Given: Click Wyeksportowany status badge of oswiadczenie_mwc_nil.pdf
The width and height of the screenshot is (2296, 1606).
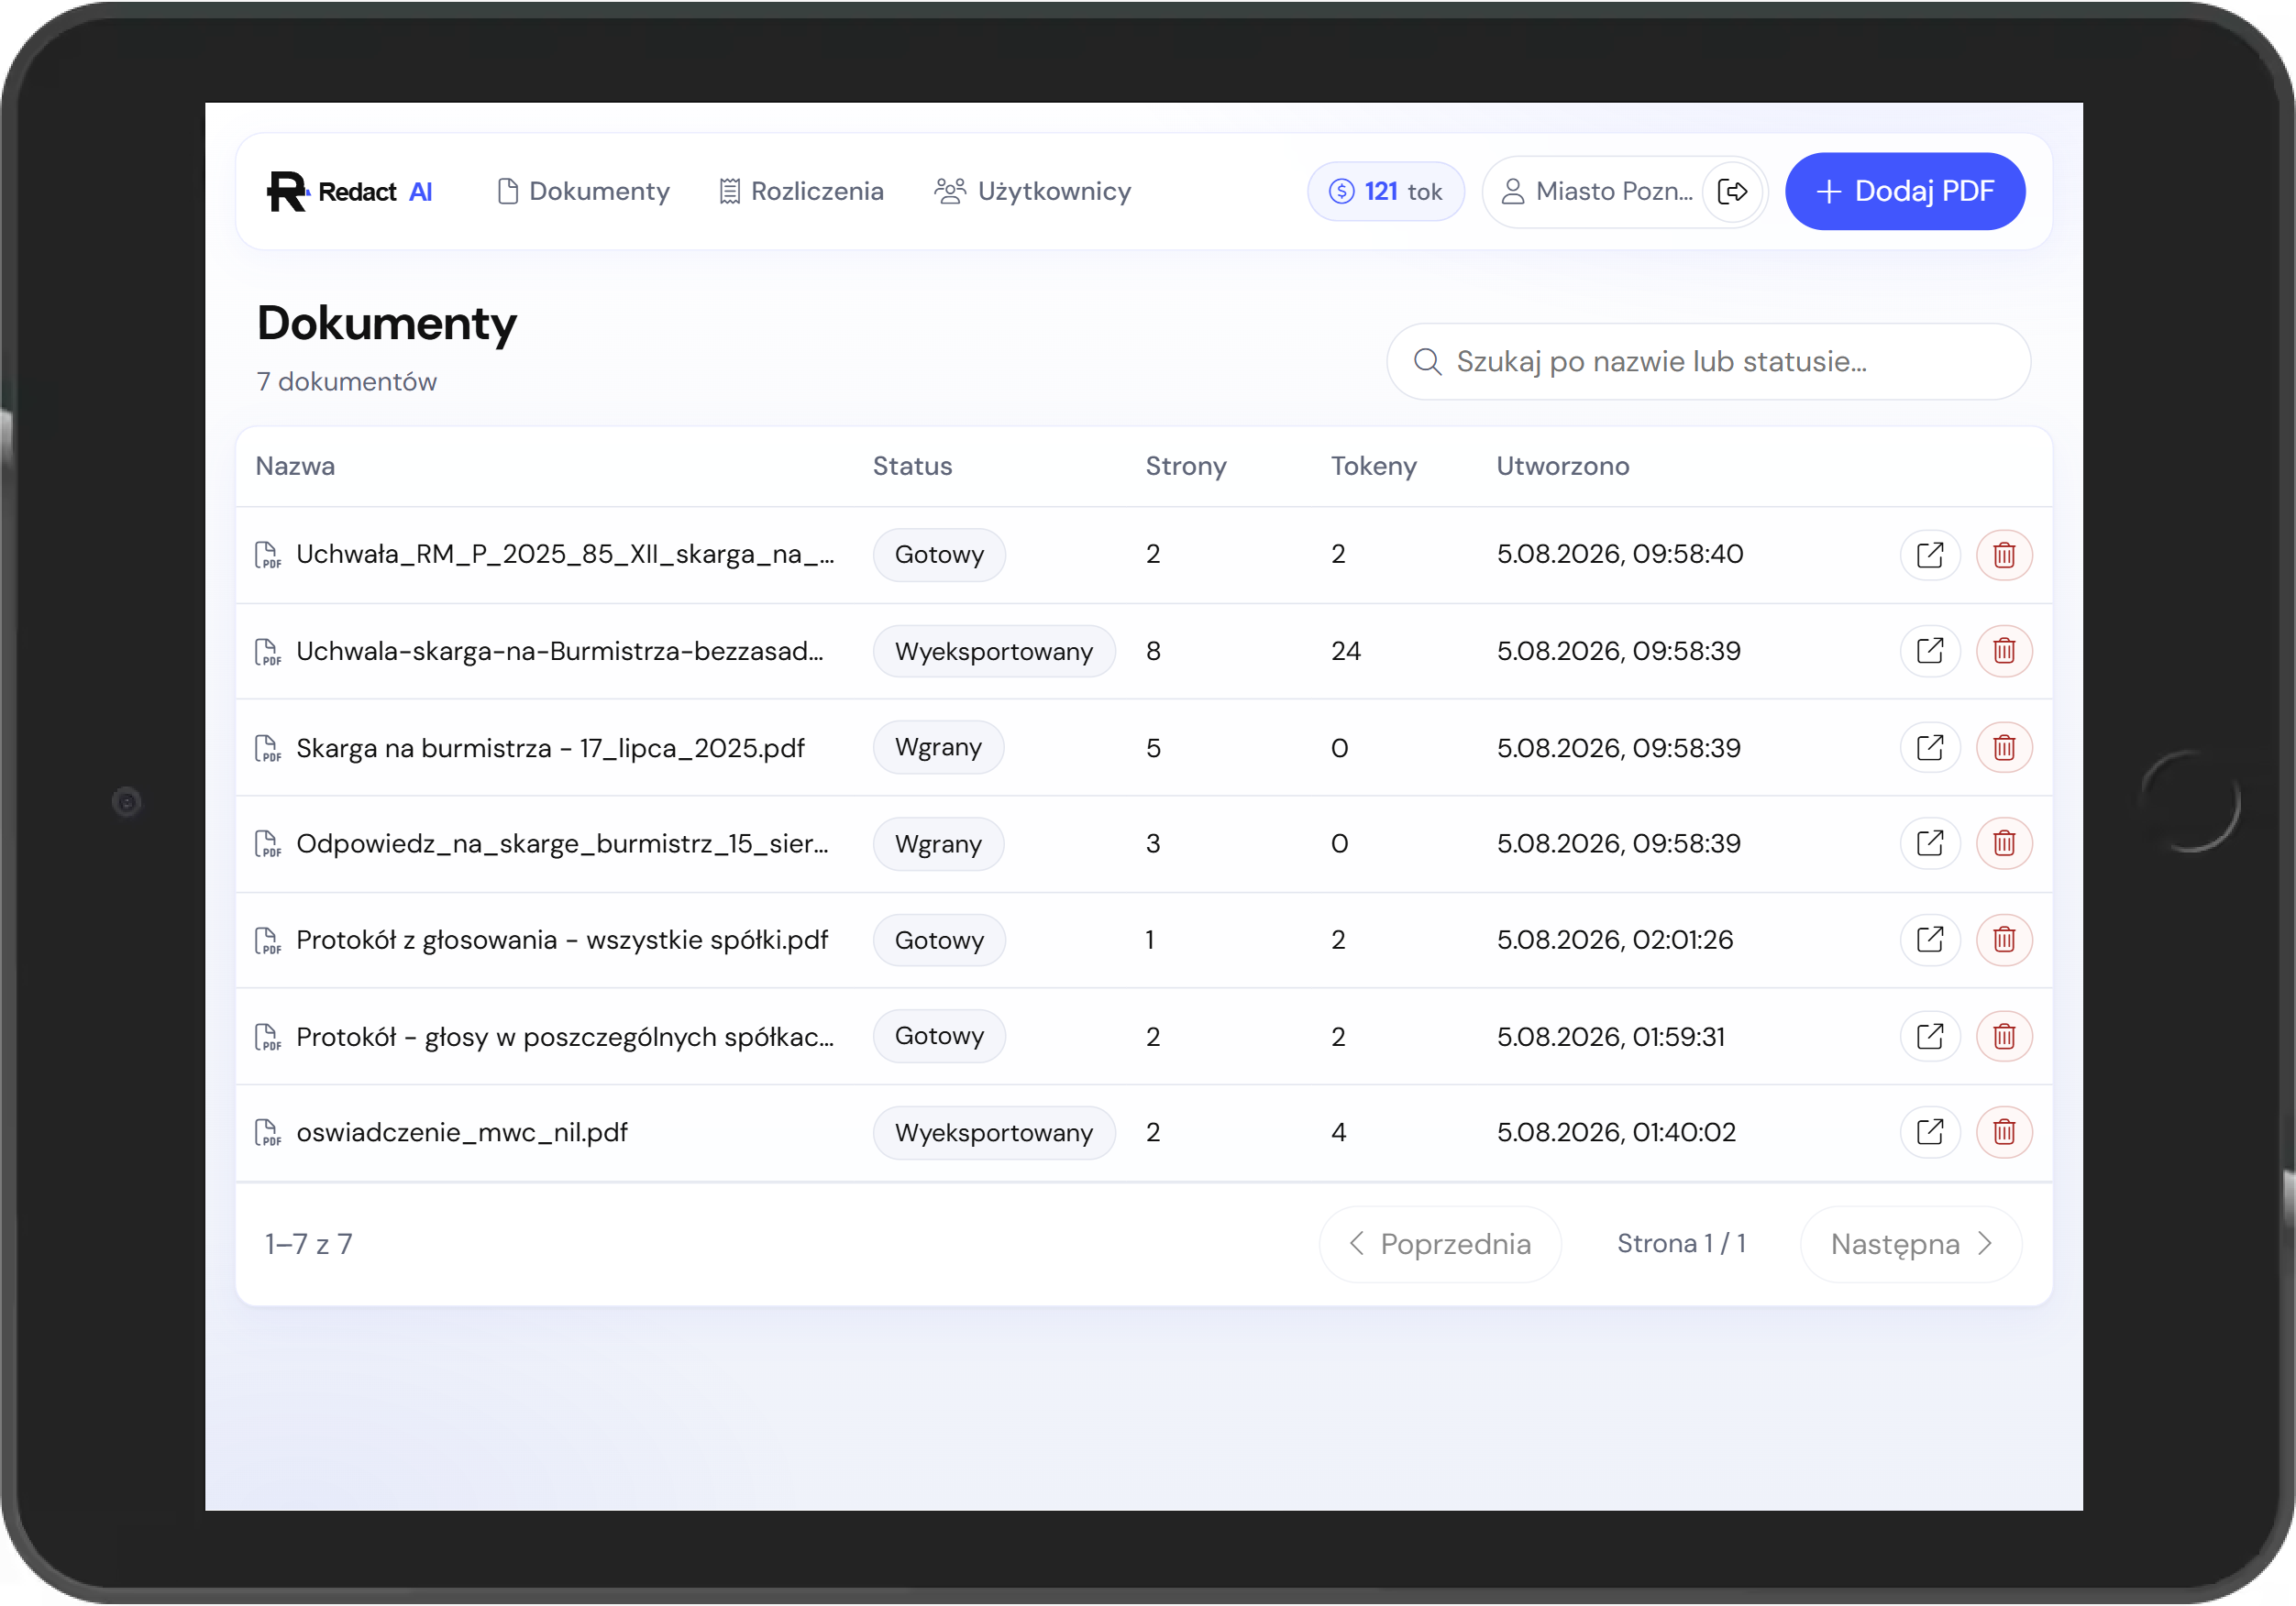Looking at the screenshot, I should pyautogui.click(x=993, y=1132).
